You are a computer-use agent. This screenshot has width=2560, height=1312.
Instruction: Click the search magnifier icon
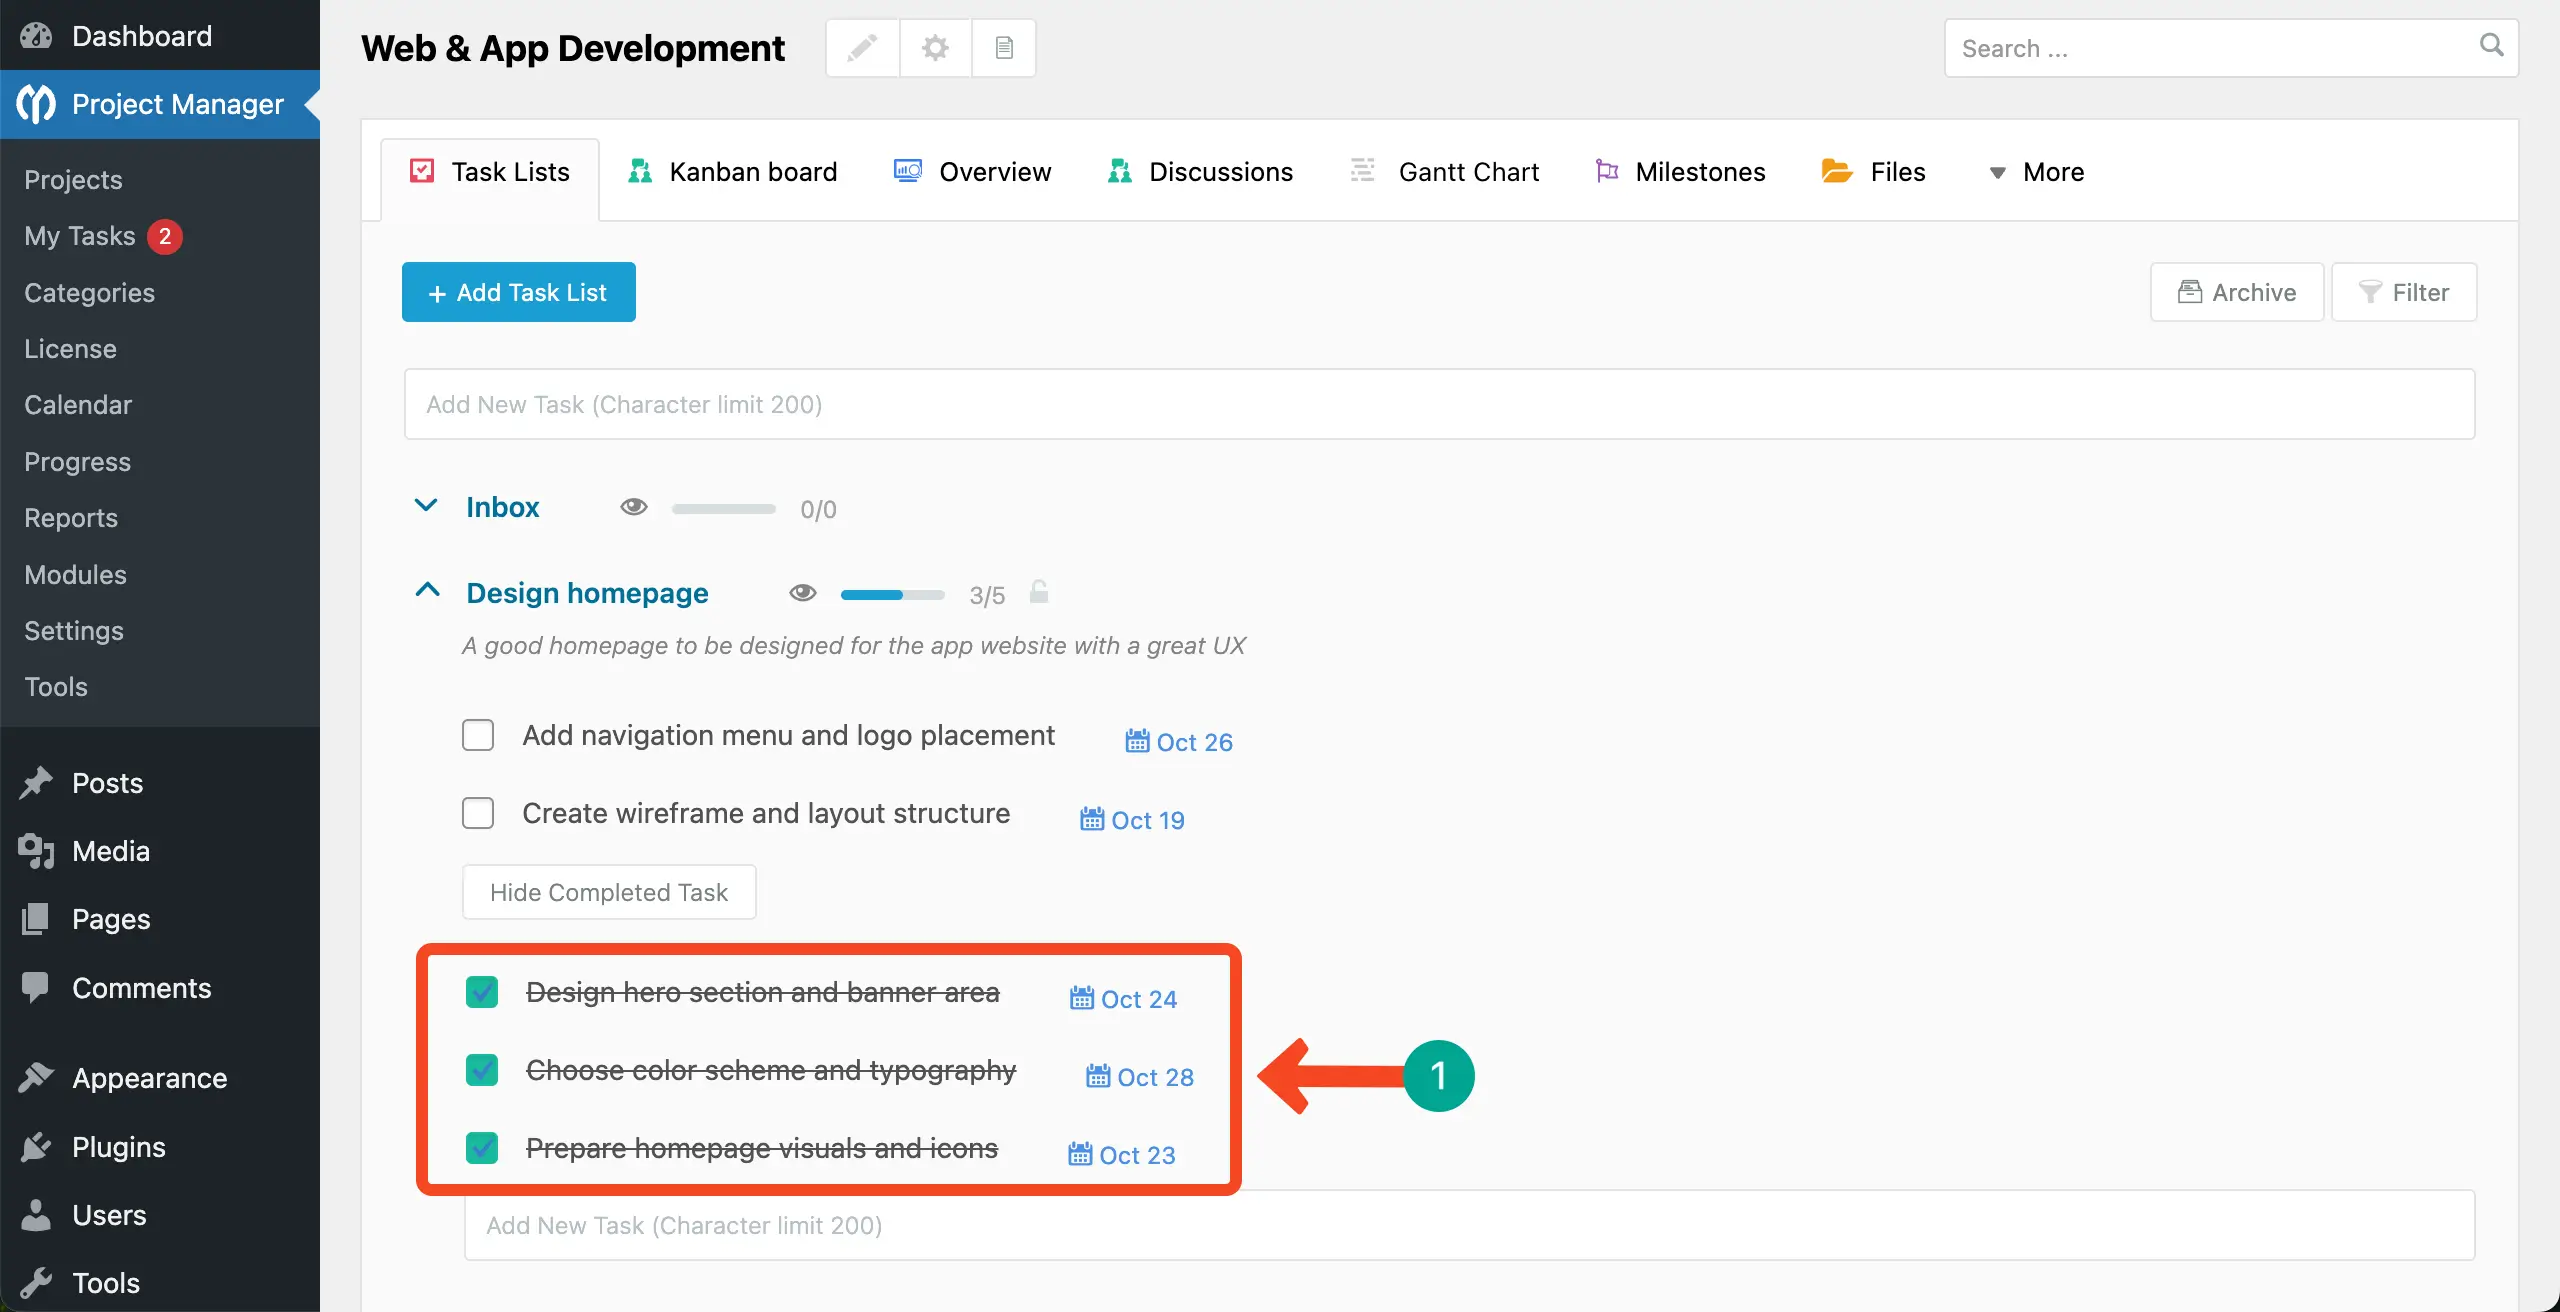point(2491,46)
